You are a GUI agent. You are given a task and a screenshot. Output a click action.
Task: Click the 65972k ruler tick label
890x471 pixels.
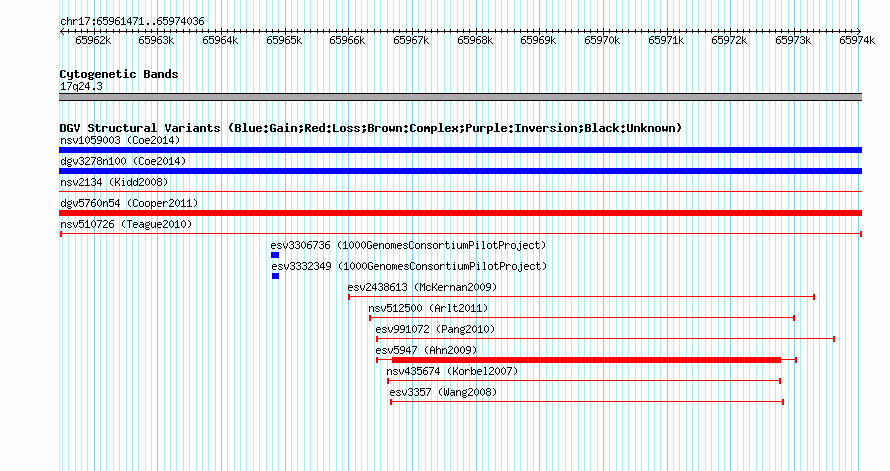click(729, 40)
